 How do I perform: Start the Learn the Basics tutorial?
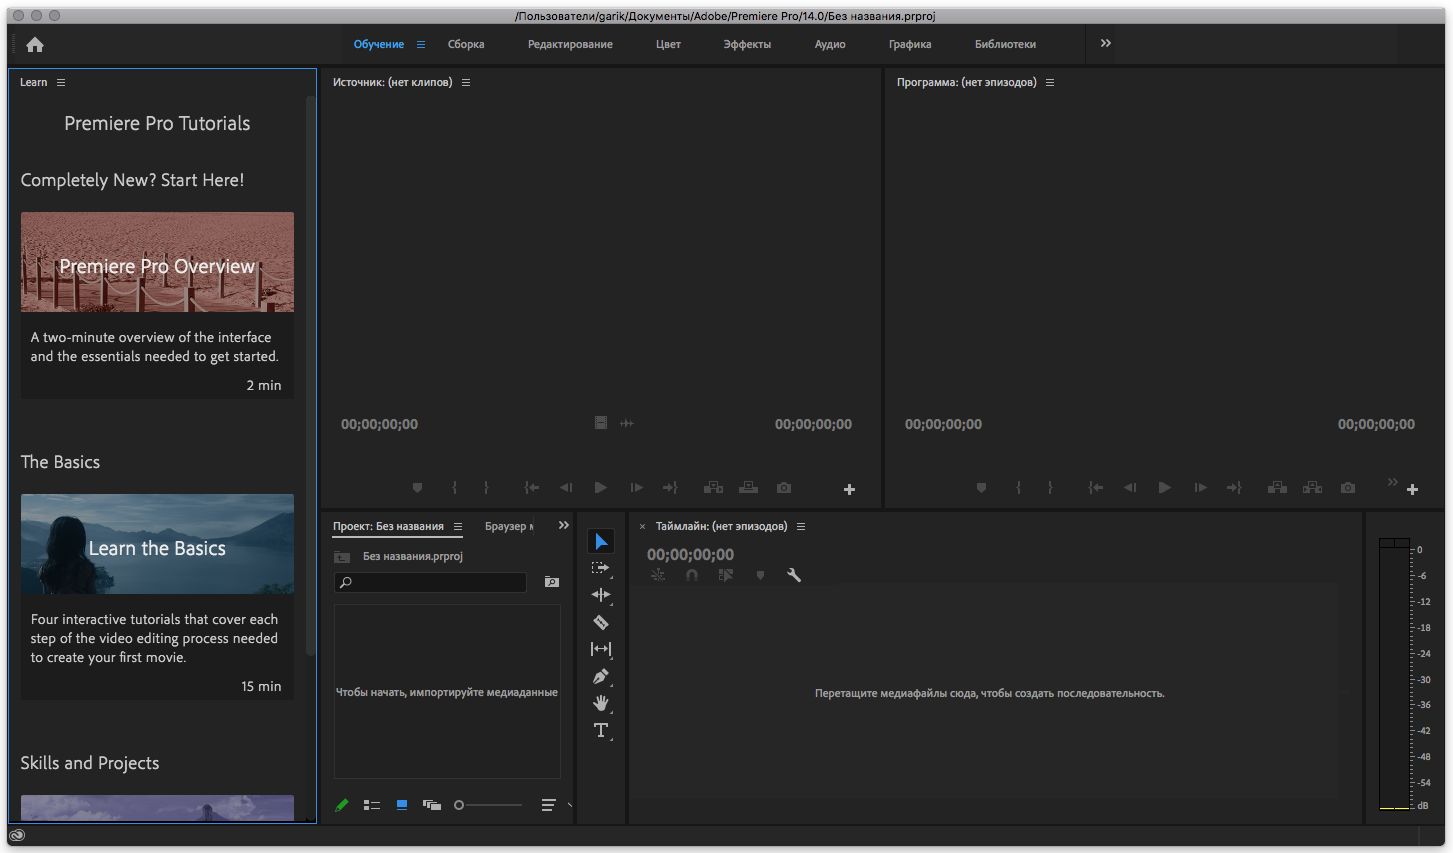157,545
